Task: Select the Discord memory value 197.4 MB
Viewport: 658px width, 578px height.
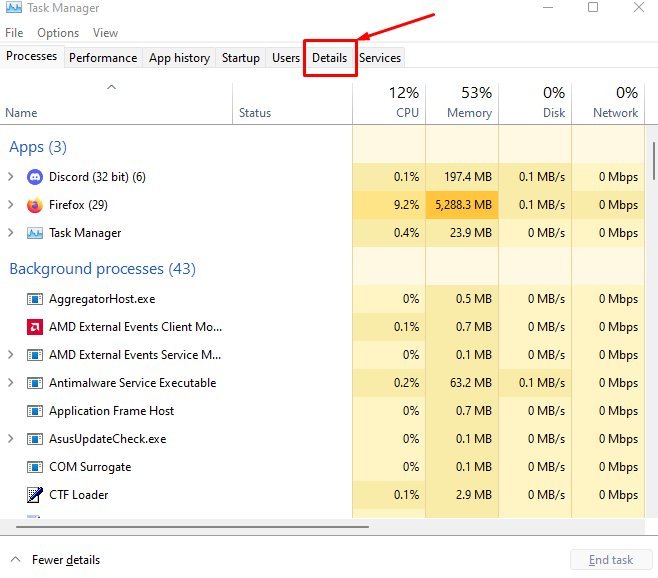Action: point(468,177)
